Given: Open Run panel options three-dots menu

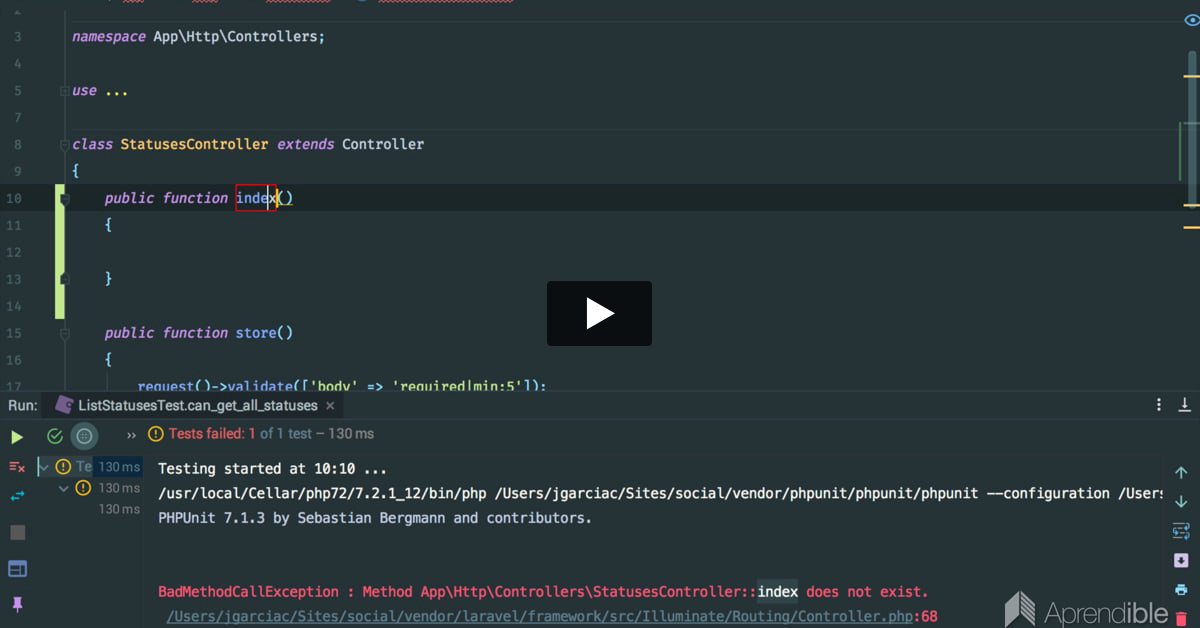Looking at the screenshot, I should tap(1159, 405).
